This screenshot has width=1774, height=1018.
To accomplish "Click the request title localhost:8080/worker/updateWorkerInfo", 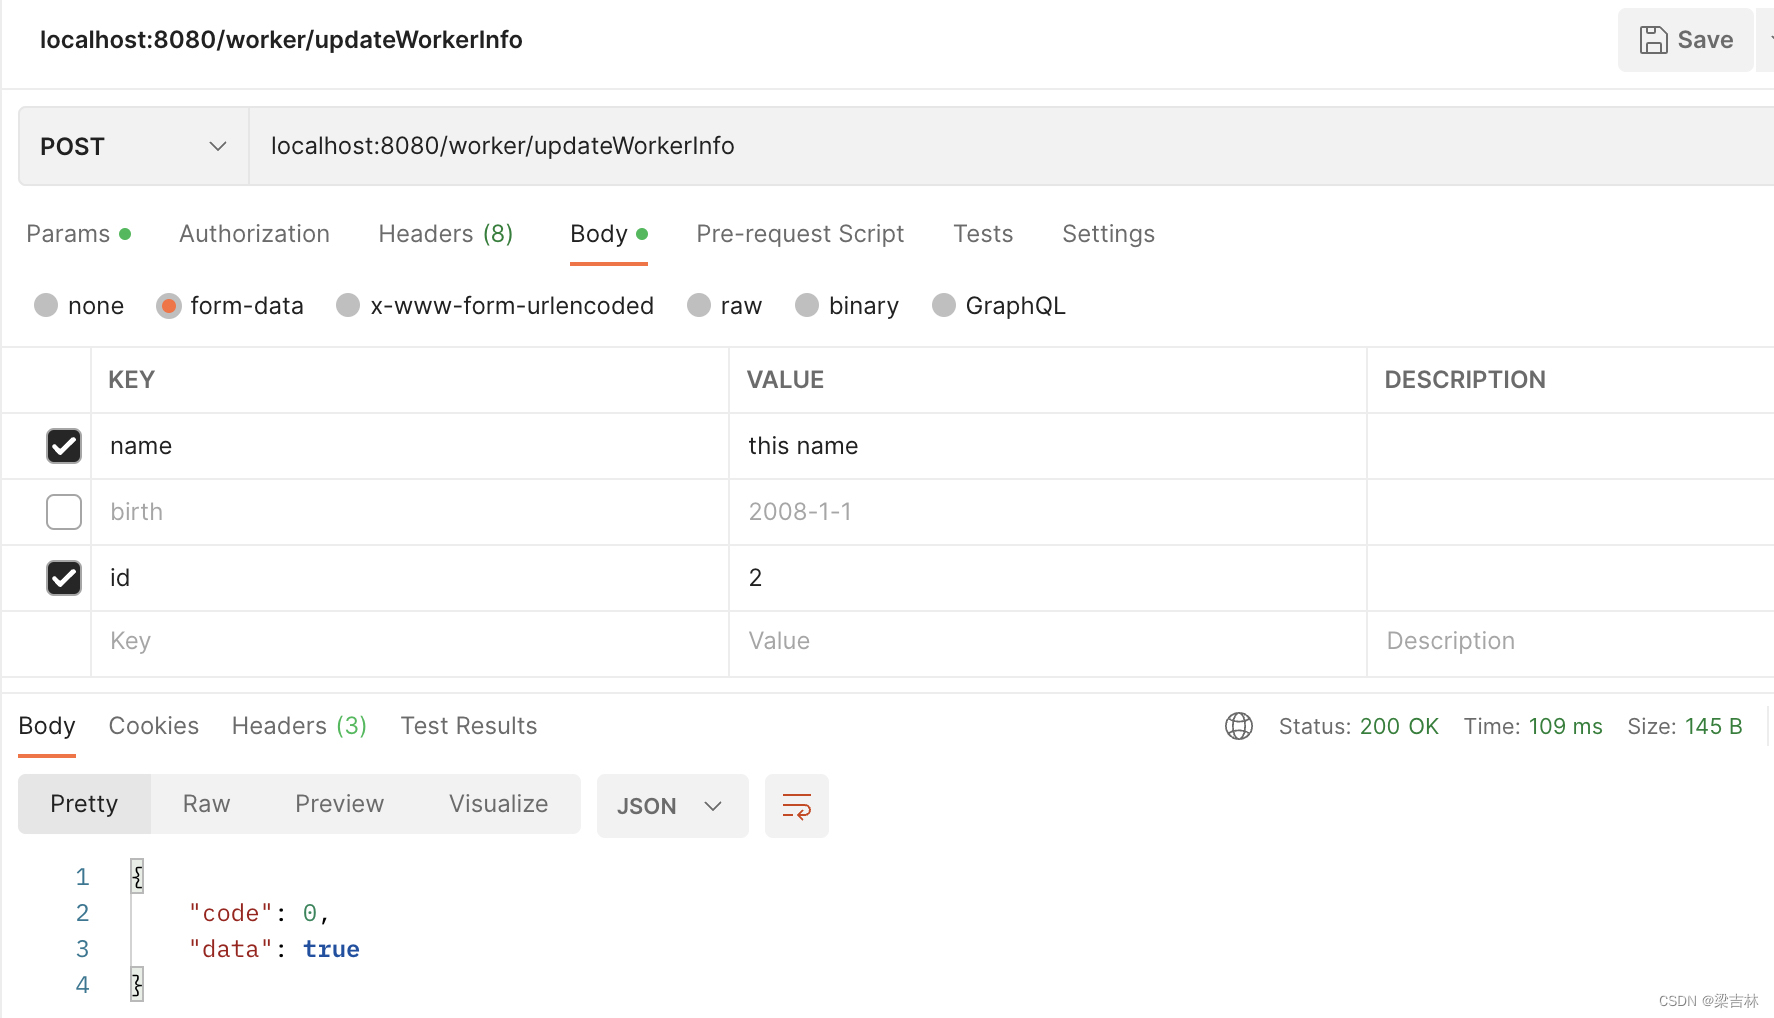I will tap(281, 40).
